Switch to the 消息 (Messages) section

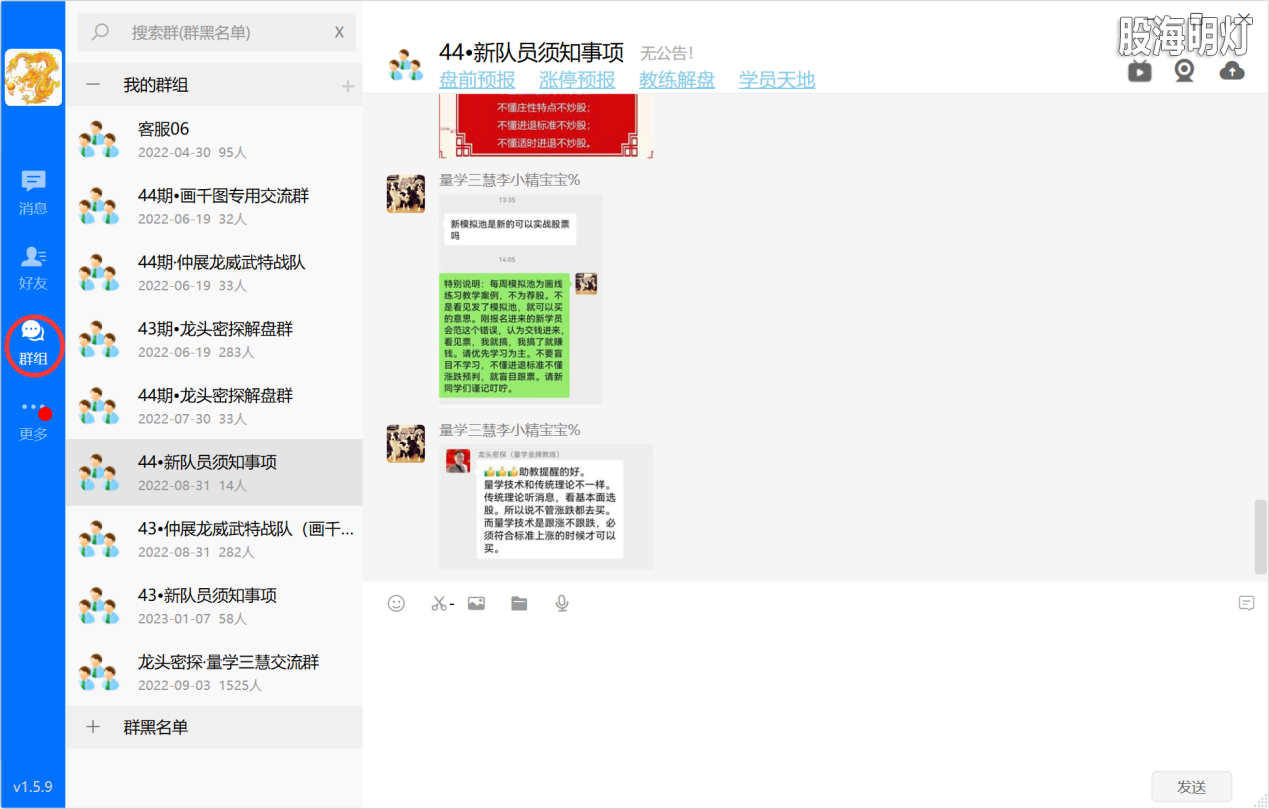point(33,192)
